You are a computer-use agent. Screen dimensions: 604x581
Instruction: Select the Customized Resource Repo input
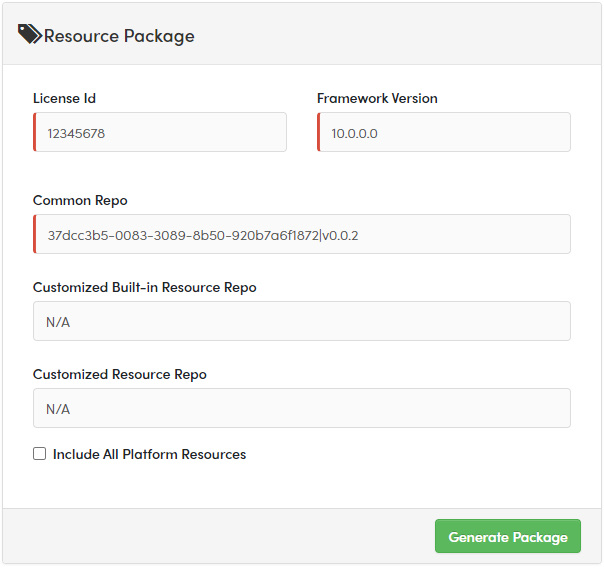302,408
